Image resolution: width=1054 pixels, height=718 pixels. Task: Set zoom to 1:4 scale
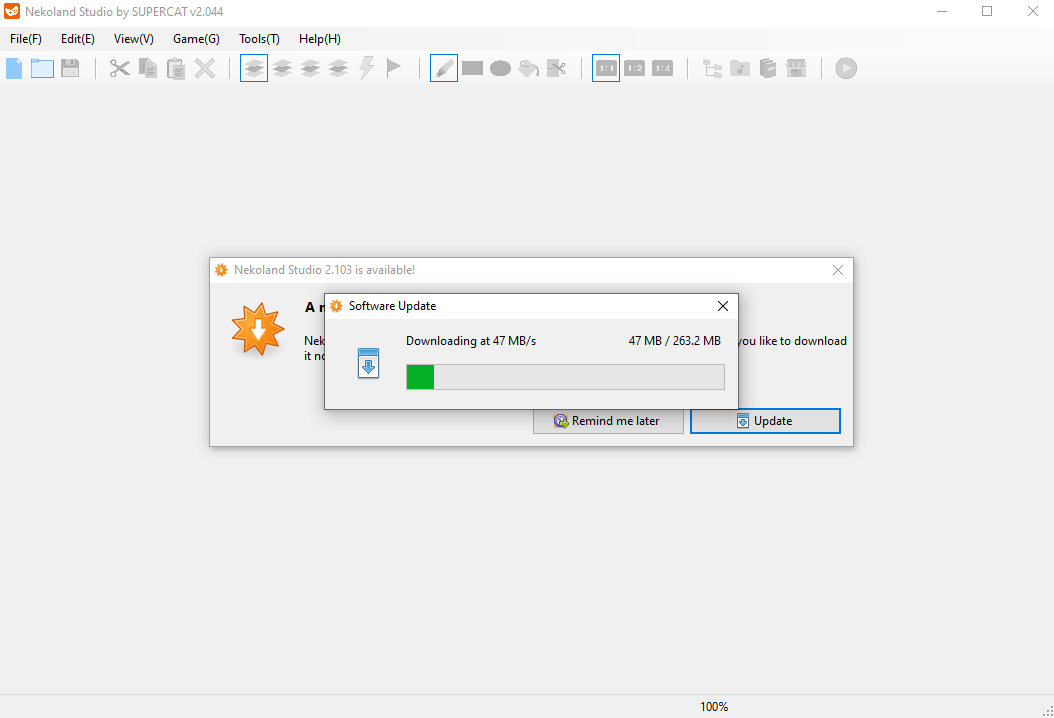tap(663, 68)
